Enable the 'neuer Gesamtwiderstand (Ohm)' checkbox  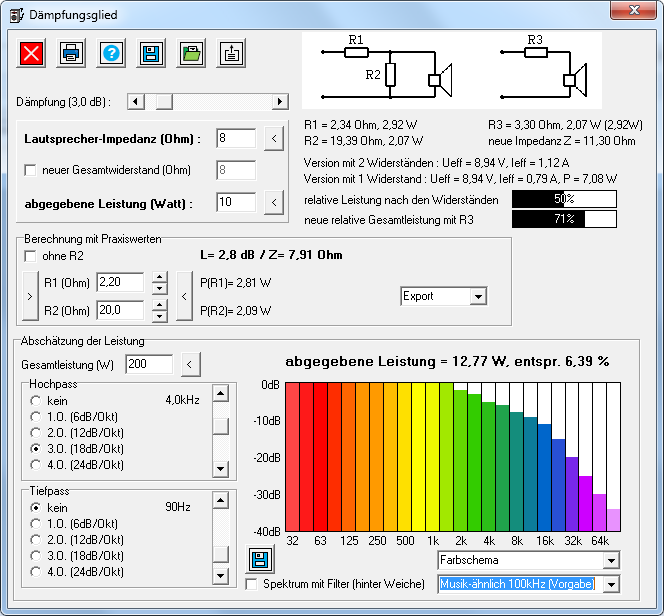(30, 170)
